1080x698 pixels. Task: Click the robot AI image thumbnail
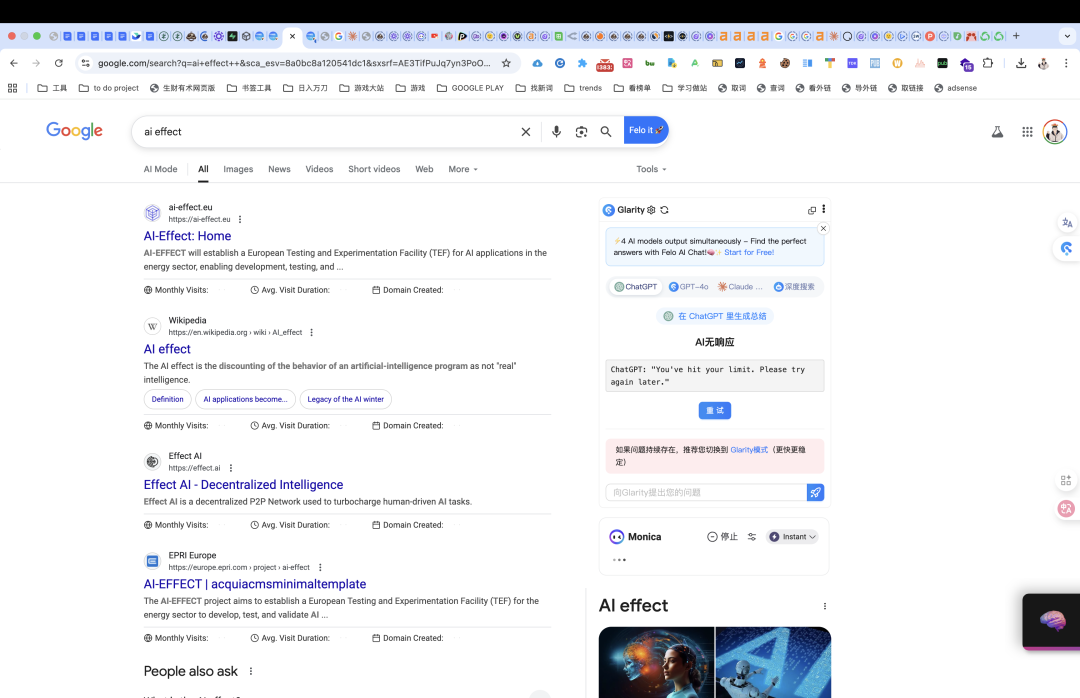coord(773,662)
